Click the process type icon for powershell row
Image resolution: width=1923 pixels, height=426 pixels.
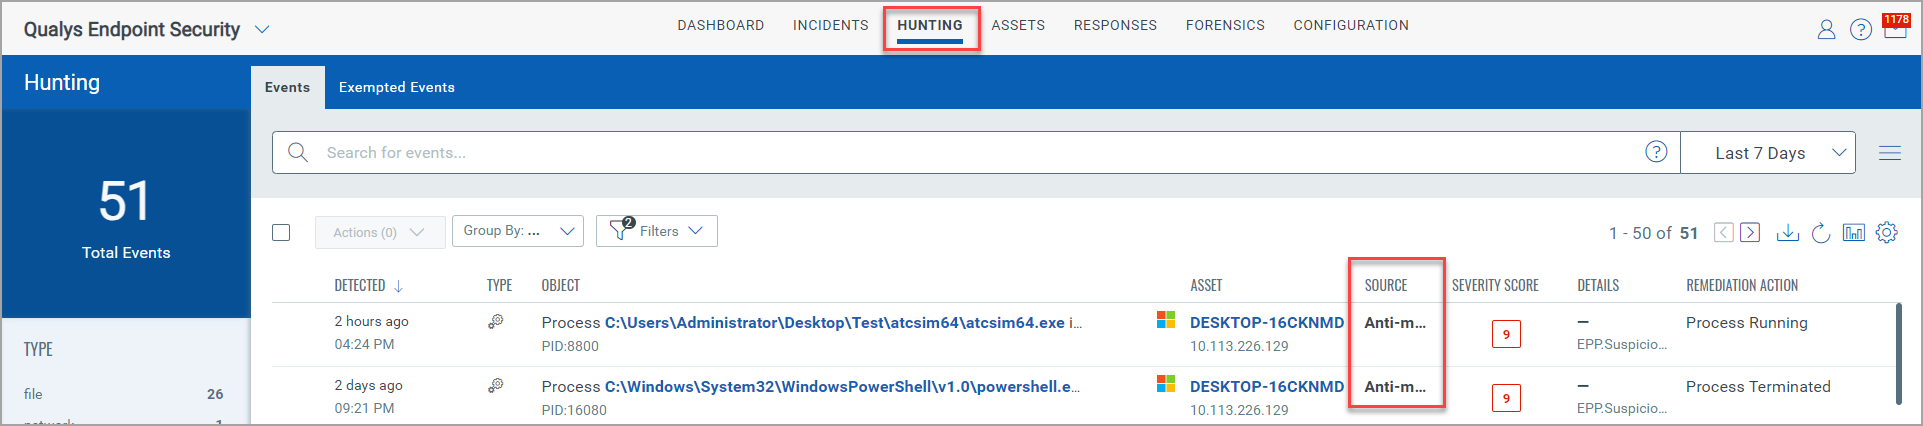click(495, 386)
